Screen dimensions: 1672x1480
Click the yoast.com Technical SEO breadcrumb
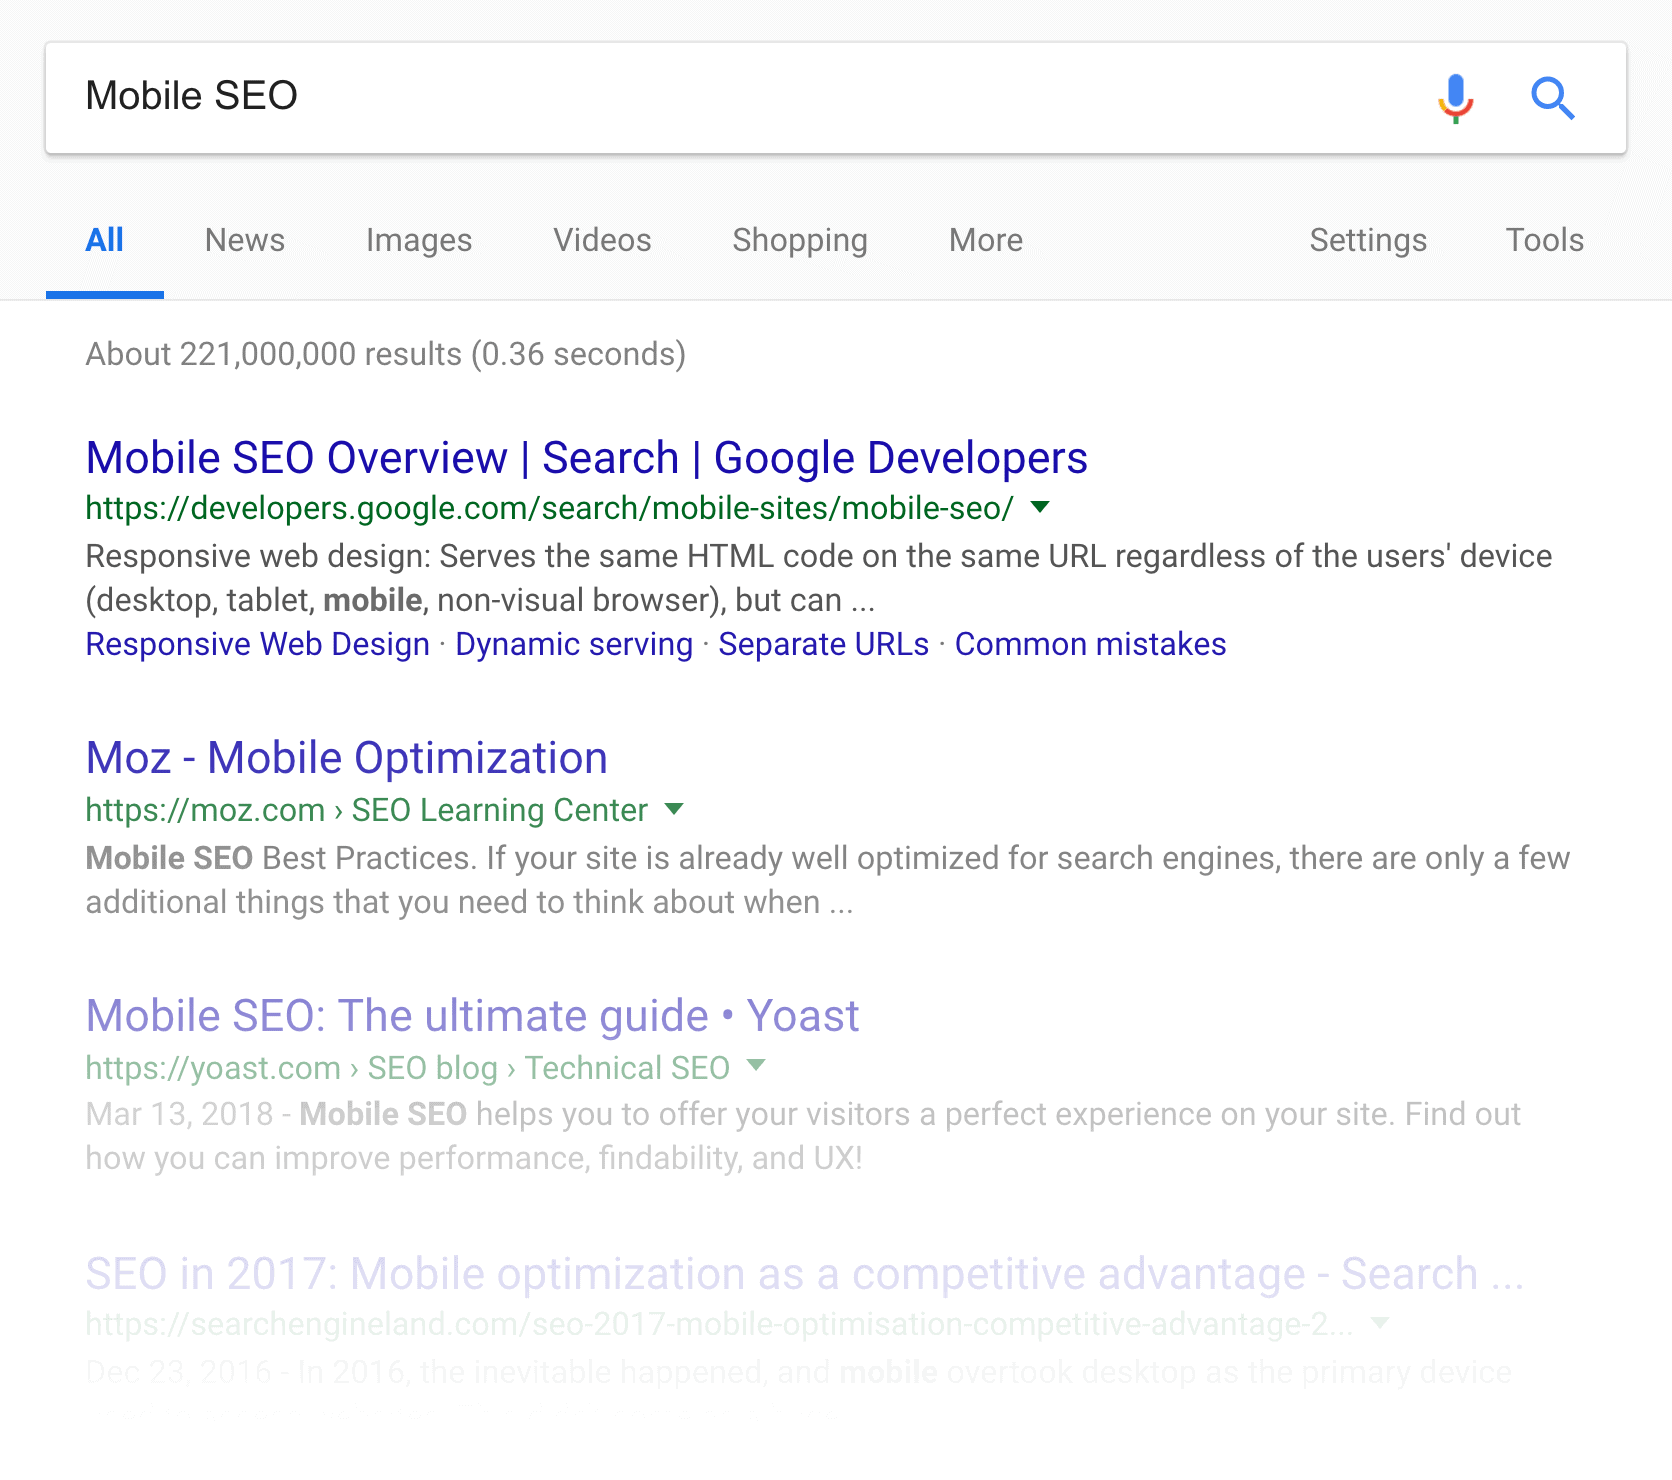408,1068
